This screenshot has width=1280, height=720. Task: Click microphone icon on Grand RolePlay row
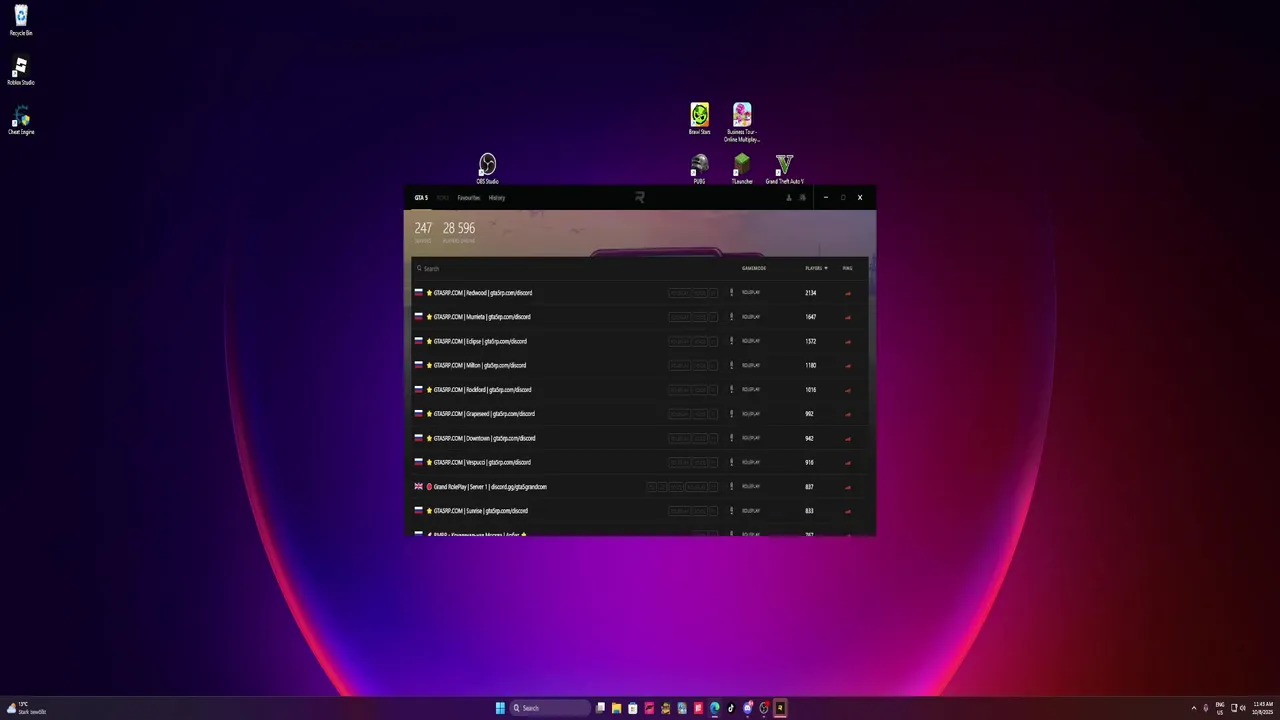point(731,487)
